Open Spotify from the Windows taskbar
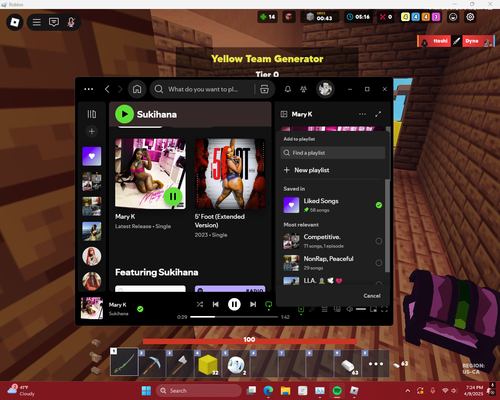The width and height of the screenshot is (500, 400). tap(337, 391)
